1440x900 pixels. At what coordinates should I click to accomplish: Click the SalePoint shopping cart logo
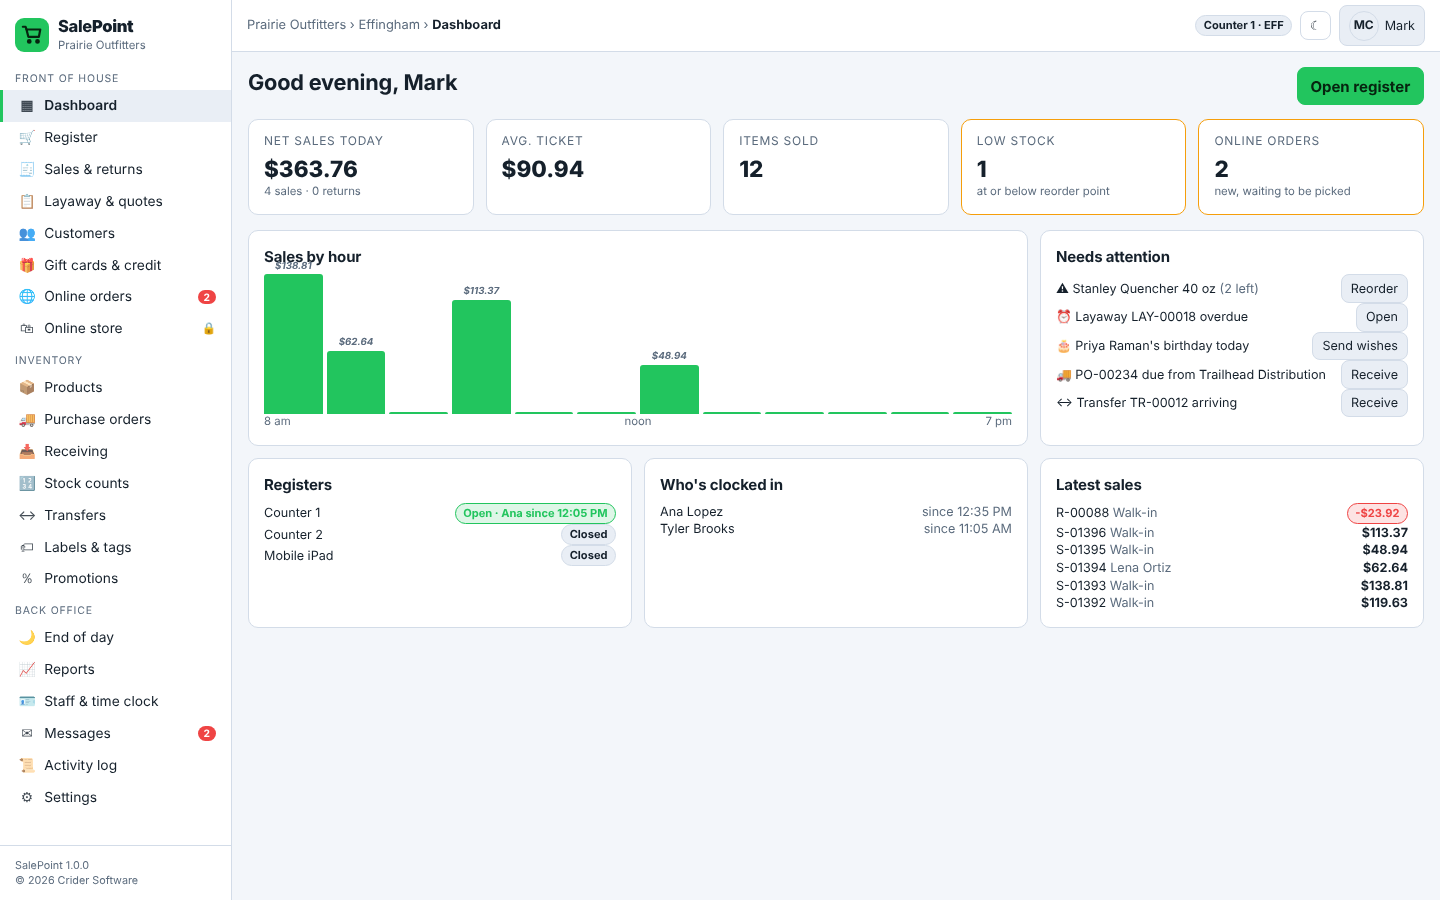(32, 35)
